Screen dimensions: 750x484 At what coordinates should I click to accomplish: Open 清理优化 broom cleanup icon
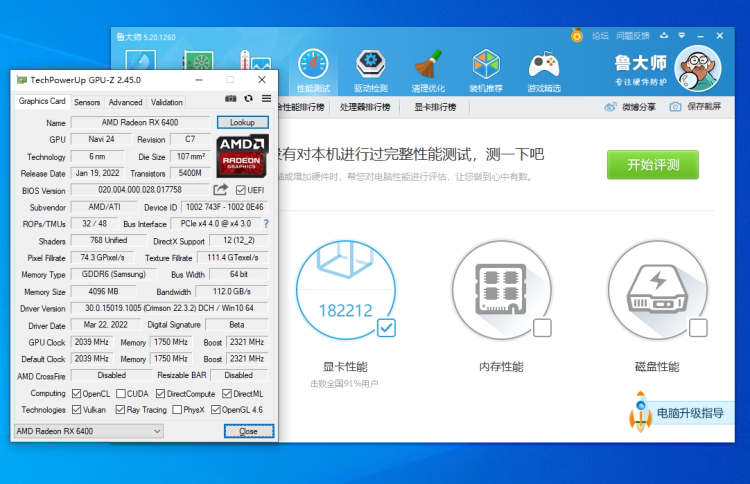(428, 64)
